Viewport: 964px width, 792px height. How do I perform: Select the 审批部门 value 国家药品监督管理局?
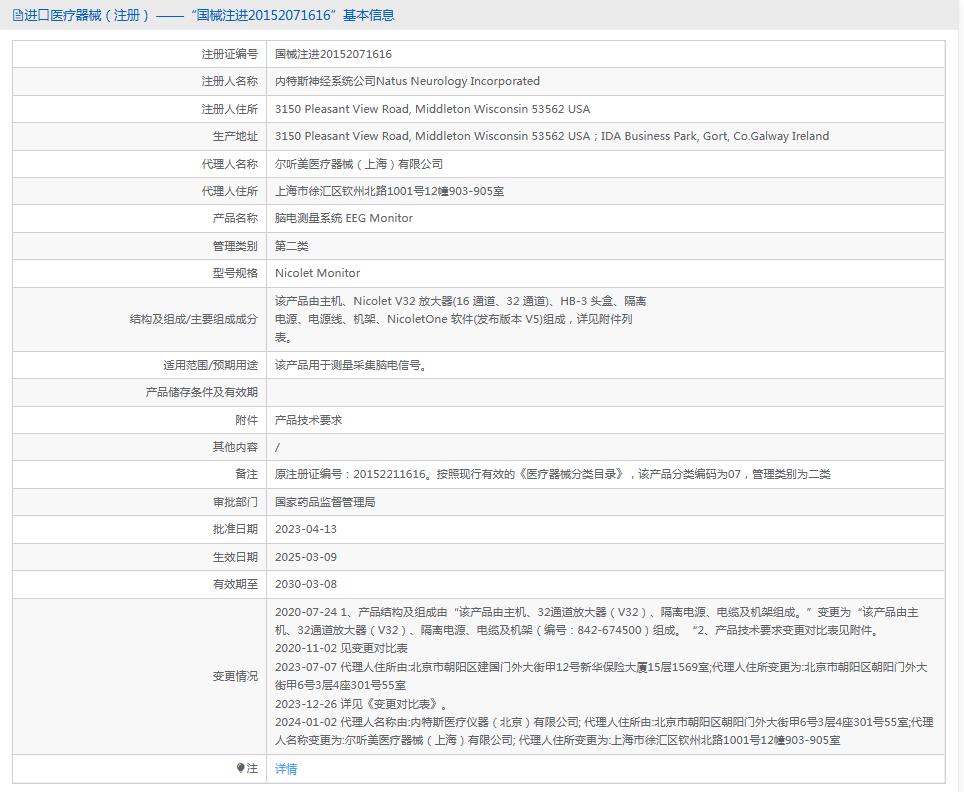pyautogui.click(x=329, y=502)
